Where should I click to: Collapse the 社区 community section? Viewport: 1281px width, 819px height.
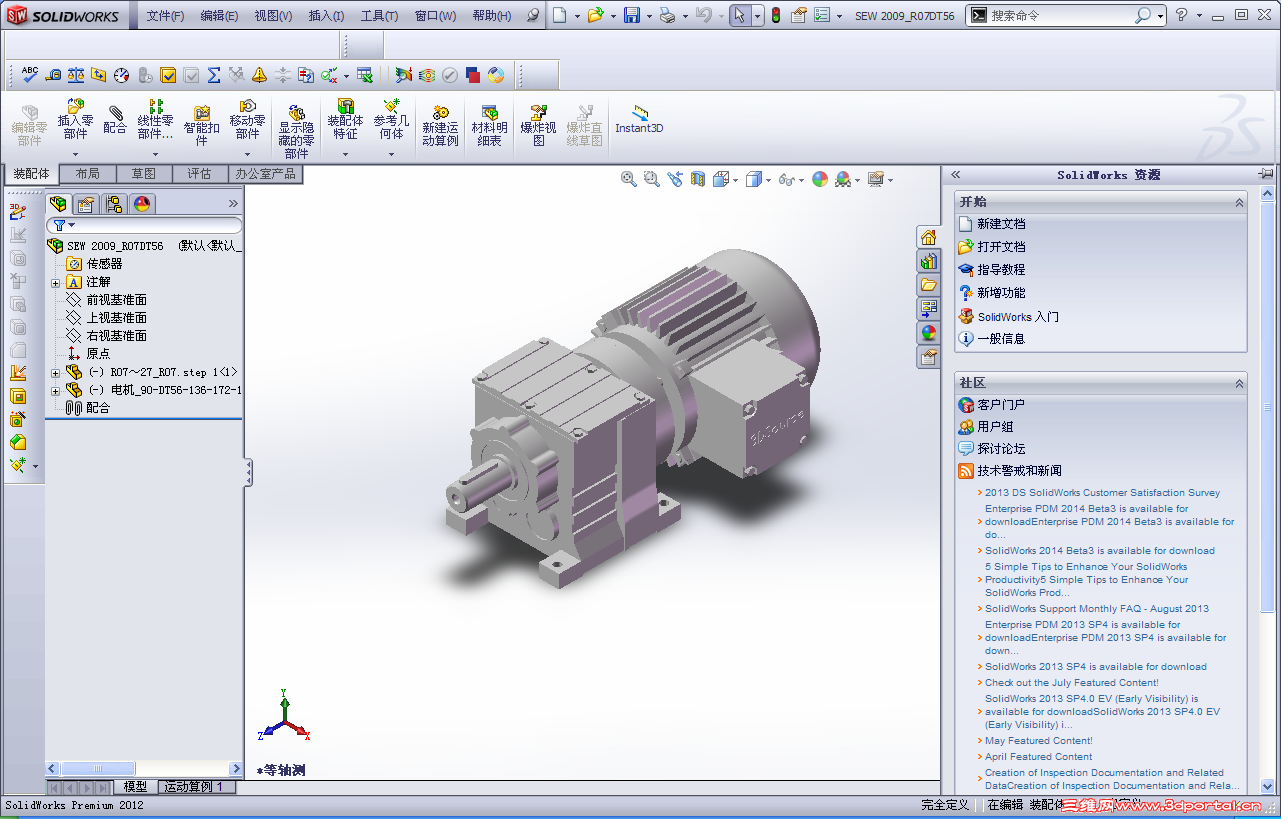tap(1239, 383)
